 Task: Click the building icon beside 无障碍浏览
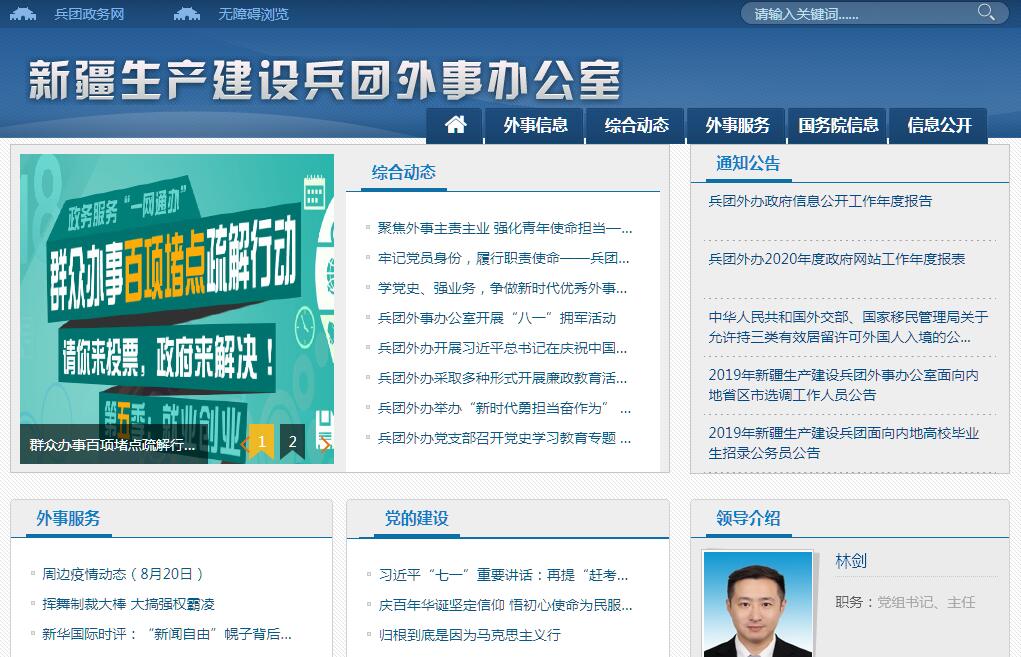(x=187, y=14)
